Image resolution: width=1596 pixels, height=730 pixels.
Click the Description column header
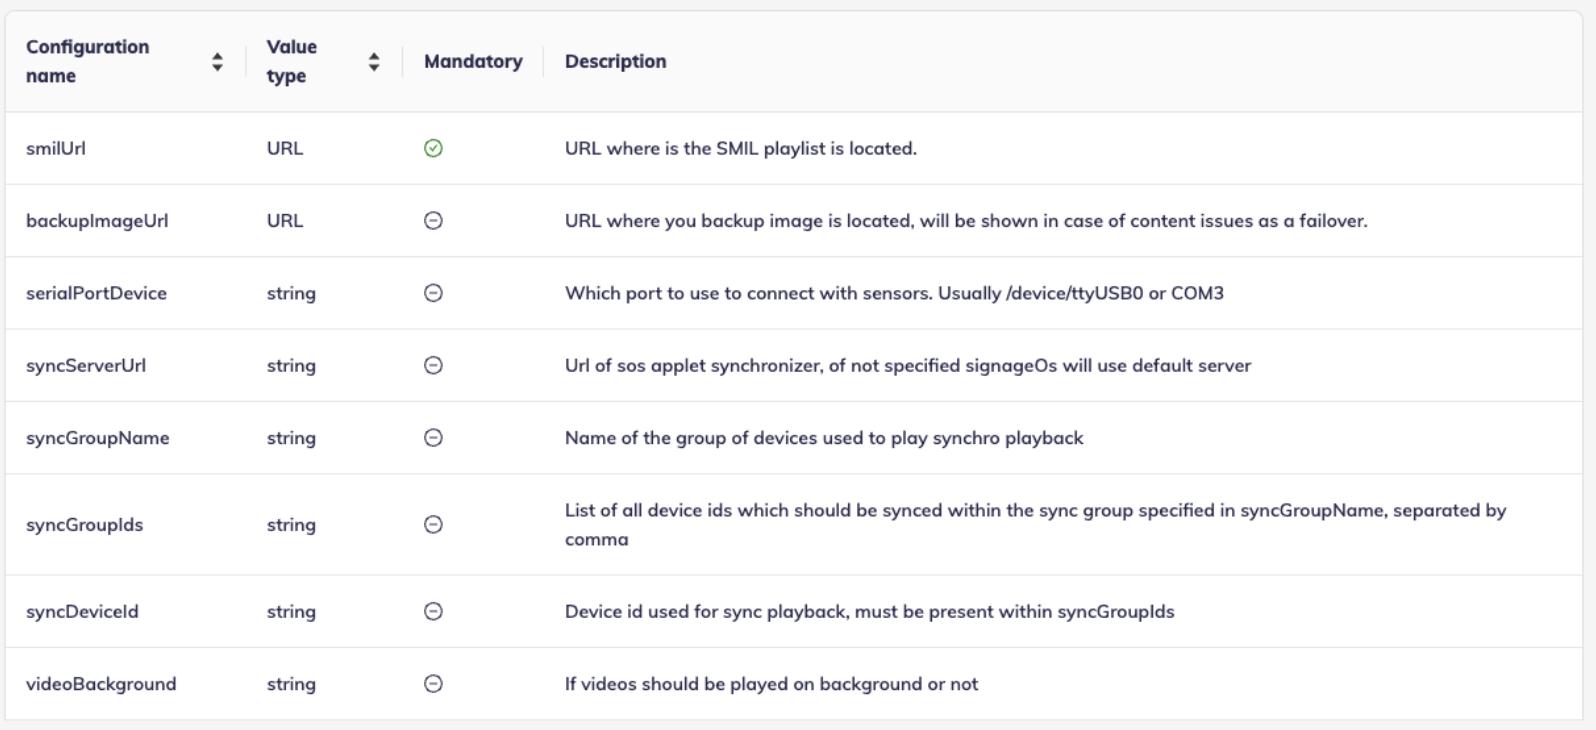point(615,61)
